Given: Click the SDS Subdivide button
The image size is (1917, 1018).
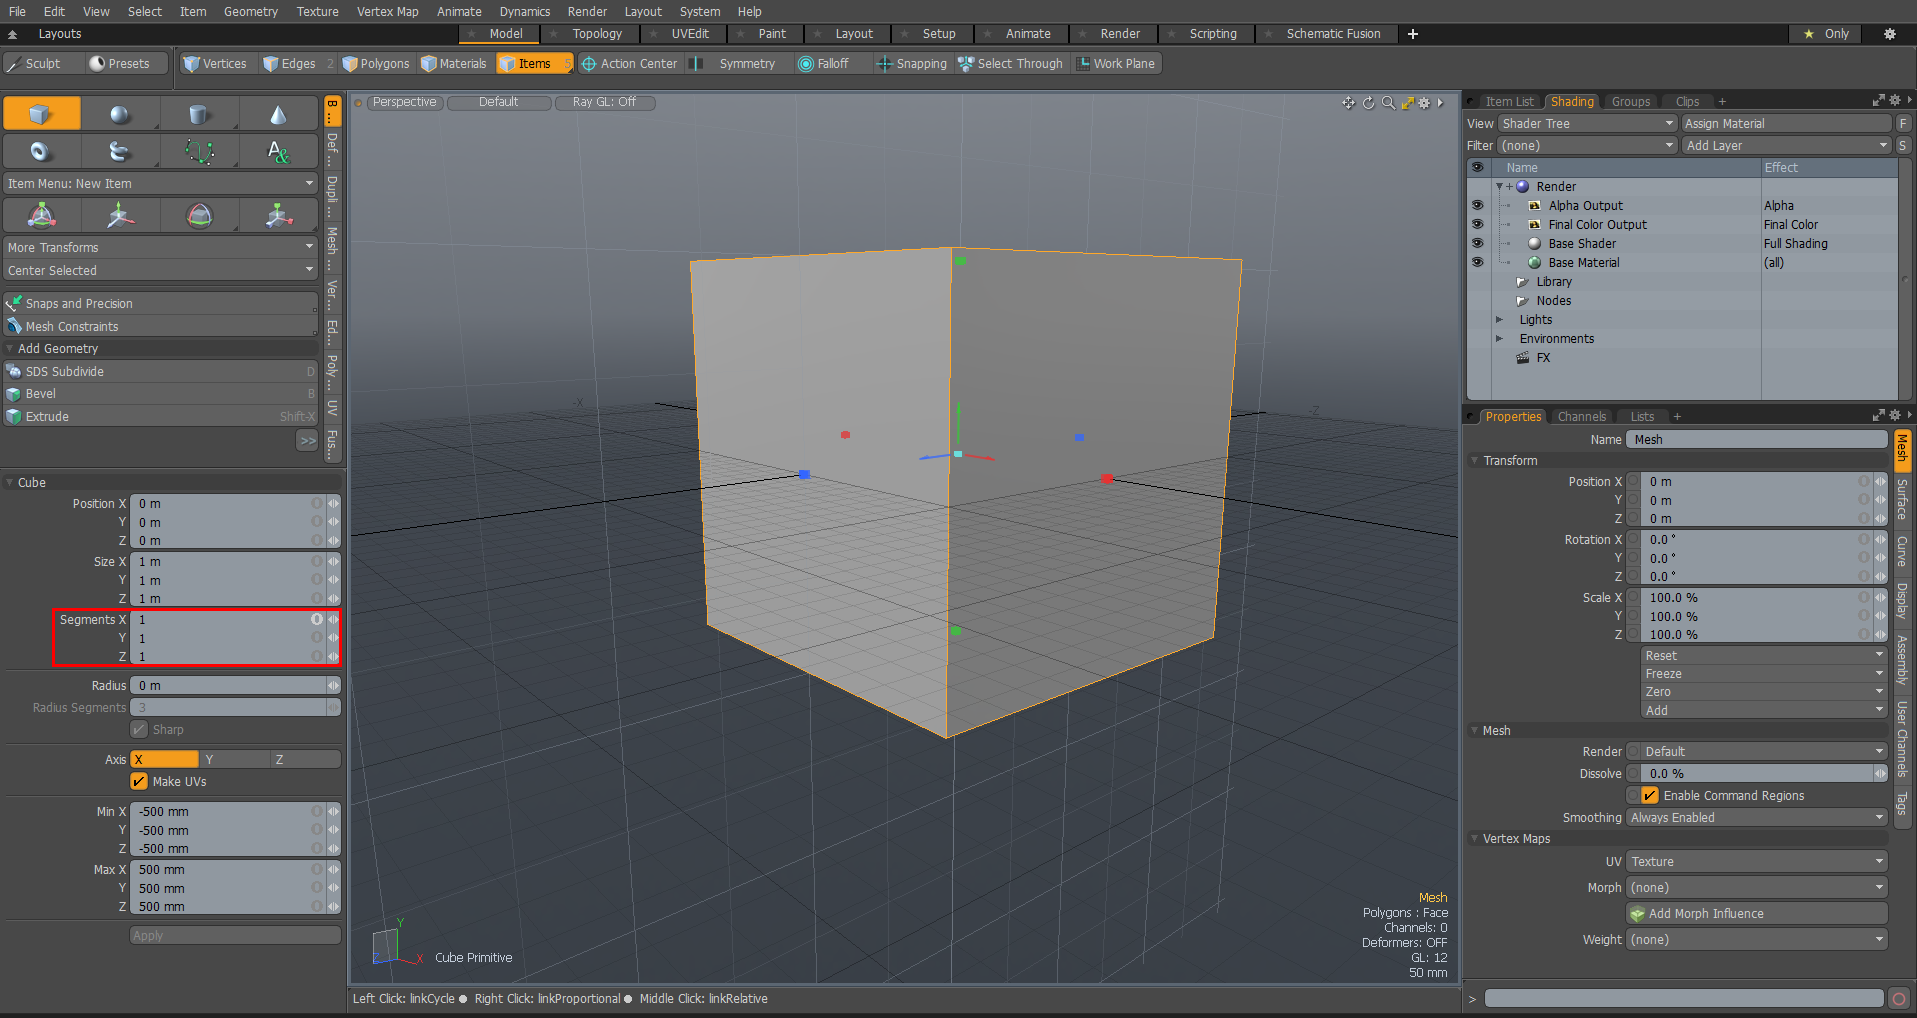Looking at the screenshot, I should pyautogui.click(x=160, y=371).
